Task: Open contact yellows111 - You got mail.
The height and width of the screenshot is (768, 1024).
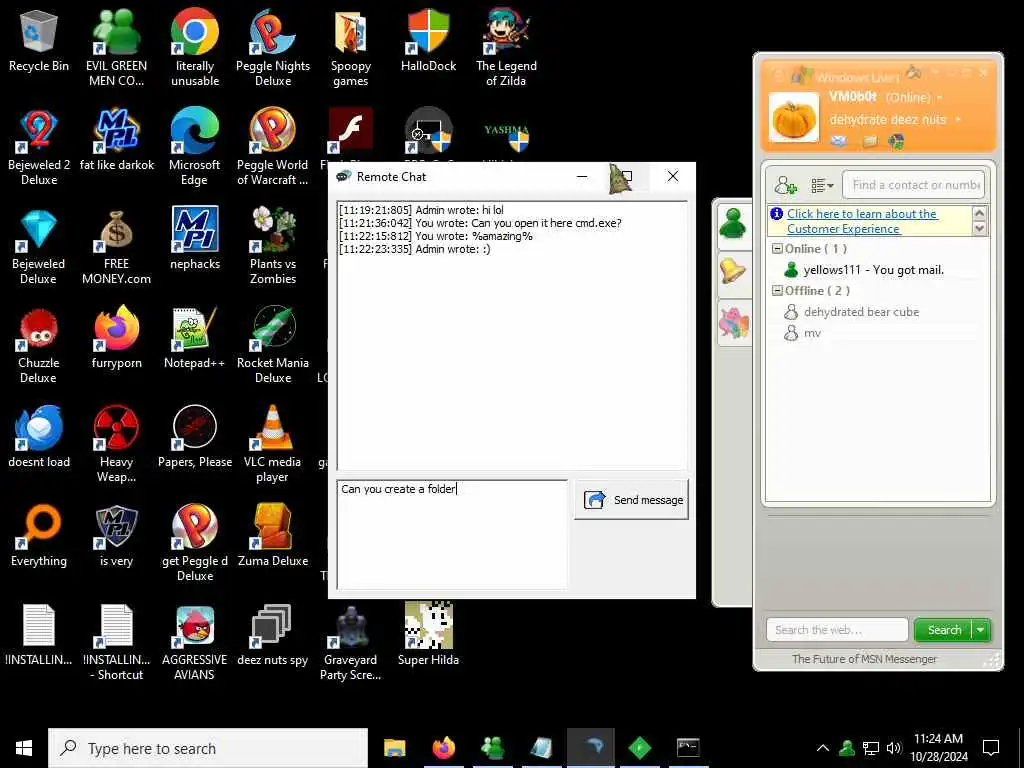Action: [863, 270]
